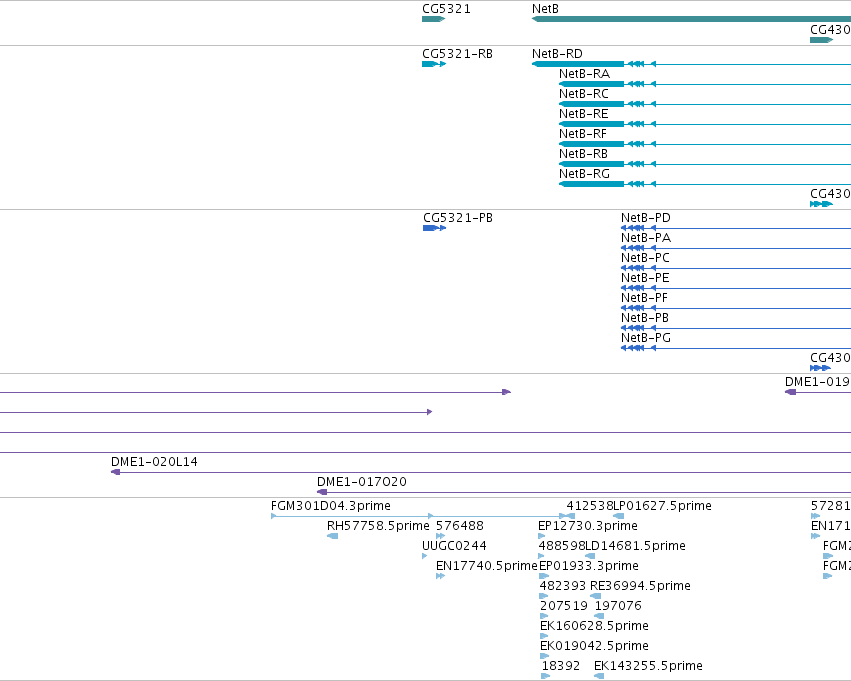Select the NetB-RF transcript exon bar
The height and width of the screenshot is (681, 851).
(x=592, y=144)
